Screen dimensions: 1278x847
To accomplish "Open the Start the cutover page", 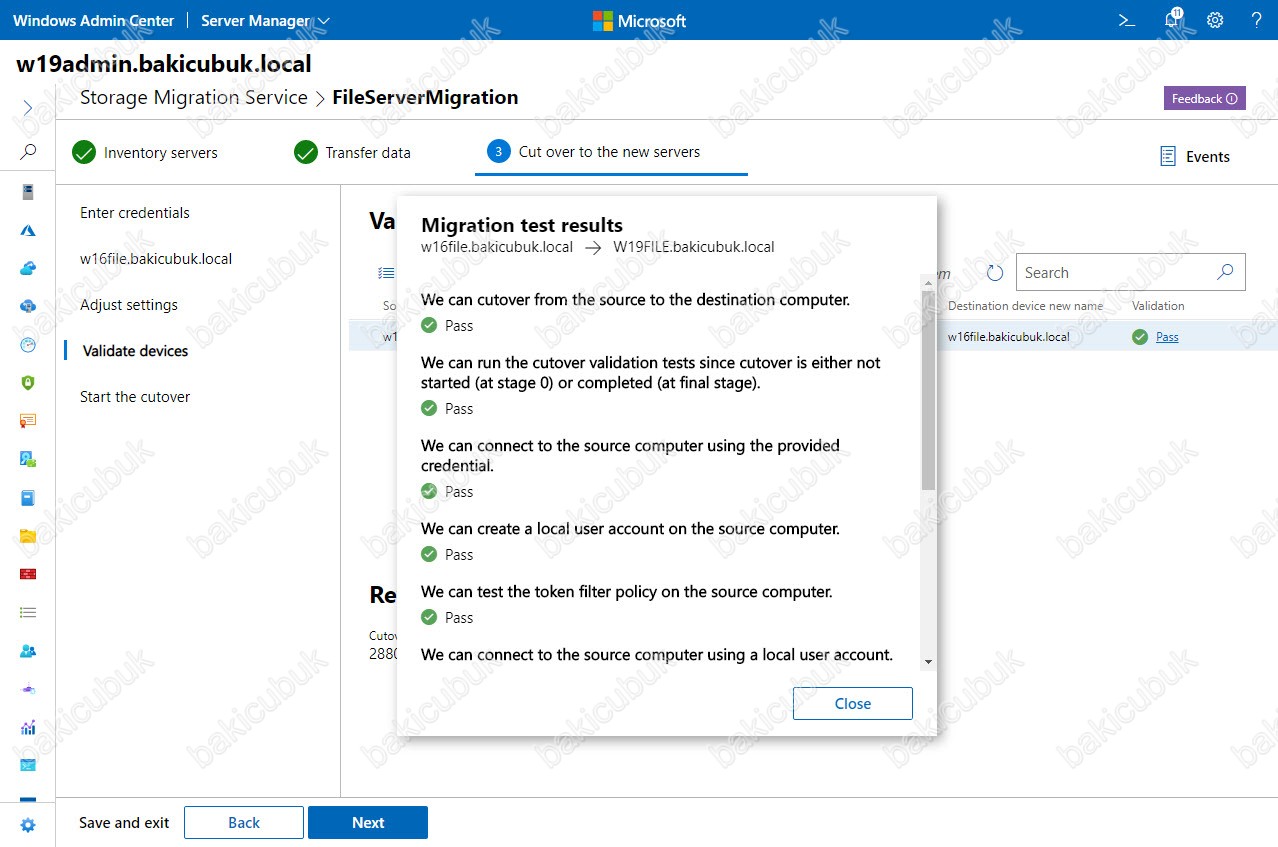I will pyautogui.click(x=135, y=397).
